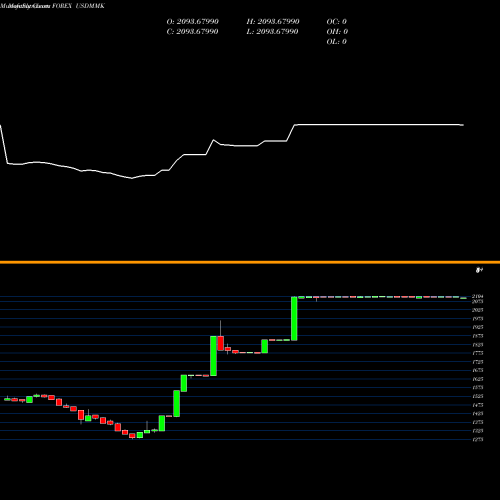Click the small label below the orange bar

[479, 270]
